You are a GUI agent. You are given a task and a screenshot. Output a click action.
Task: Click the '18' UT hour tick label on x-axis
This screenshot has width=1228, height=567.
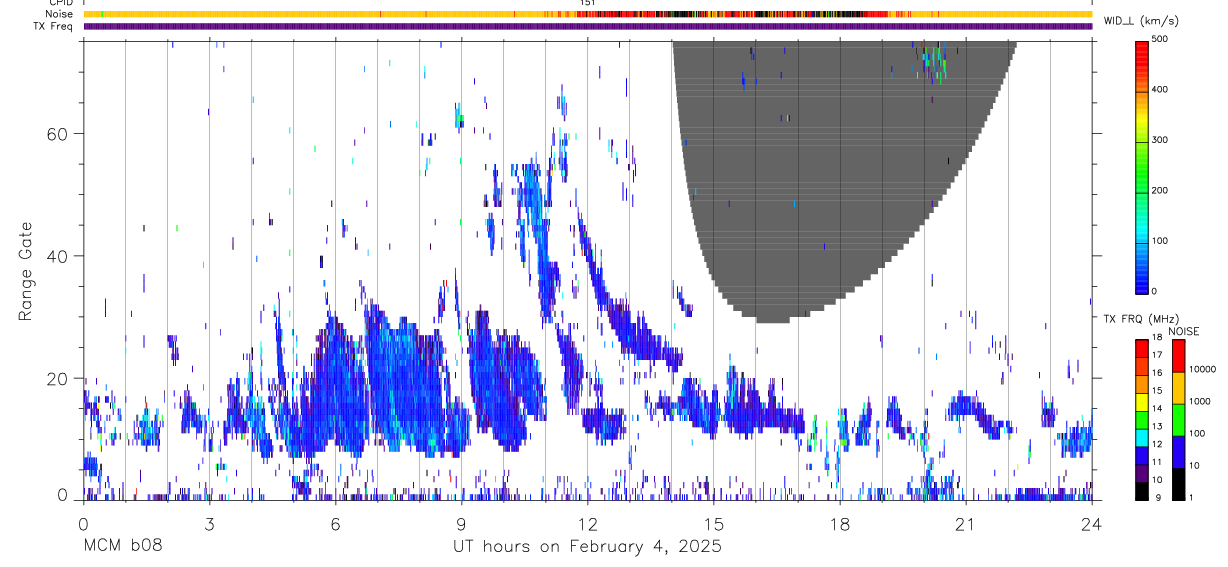(840, 524)
